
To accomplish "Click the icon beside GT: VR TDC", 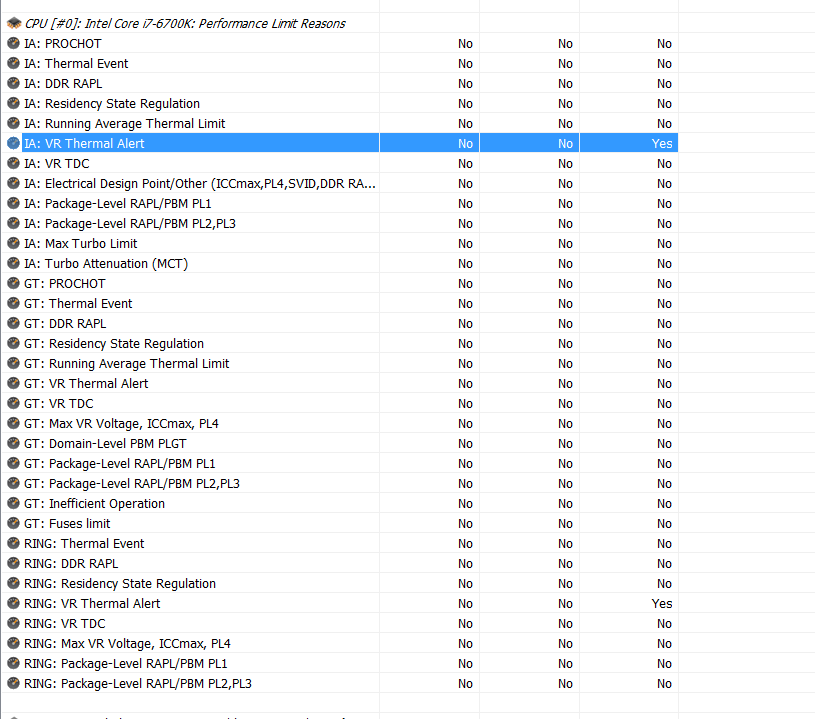I will pos(14,403).
